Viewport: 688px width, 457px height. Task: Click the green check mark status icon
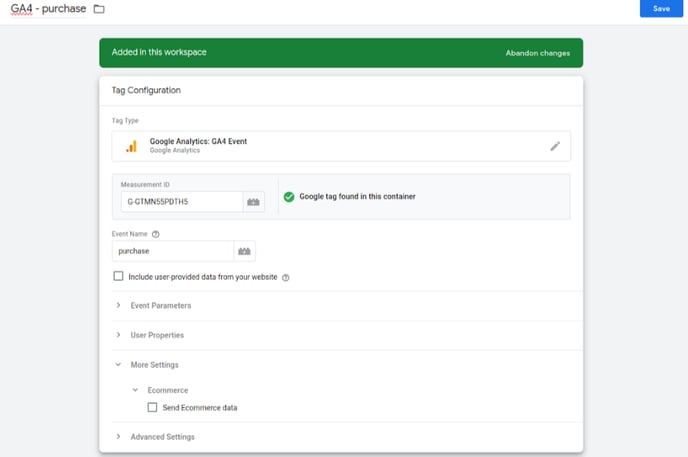click(289, 197)
